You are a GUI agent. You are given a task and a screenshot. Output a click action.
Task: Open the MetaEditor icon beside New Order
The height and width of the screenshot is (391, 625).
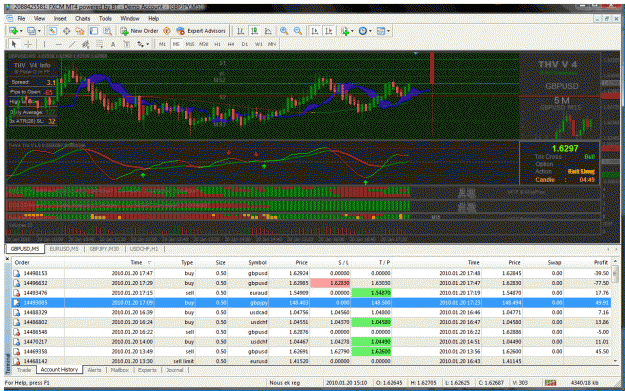[x=167, y=31]
